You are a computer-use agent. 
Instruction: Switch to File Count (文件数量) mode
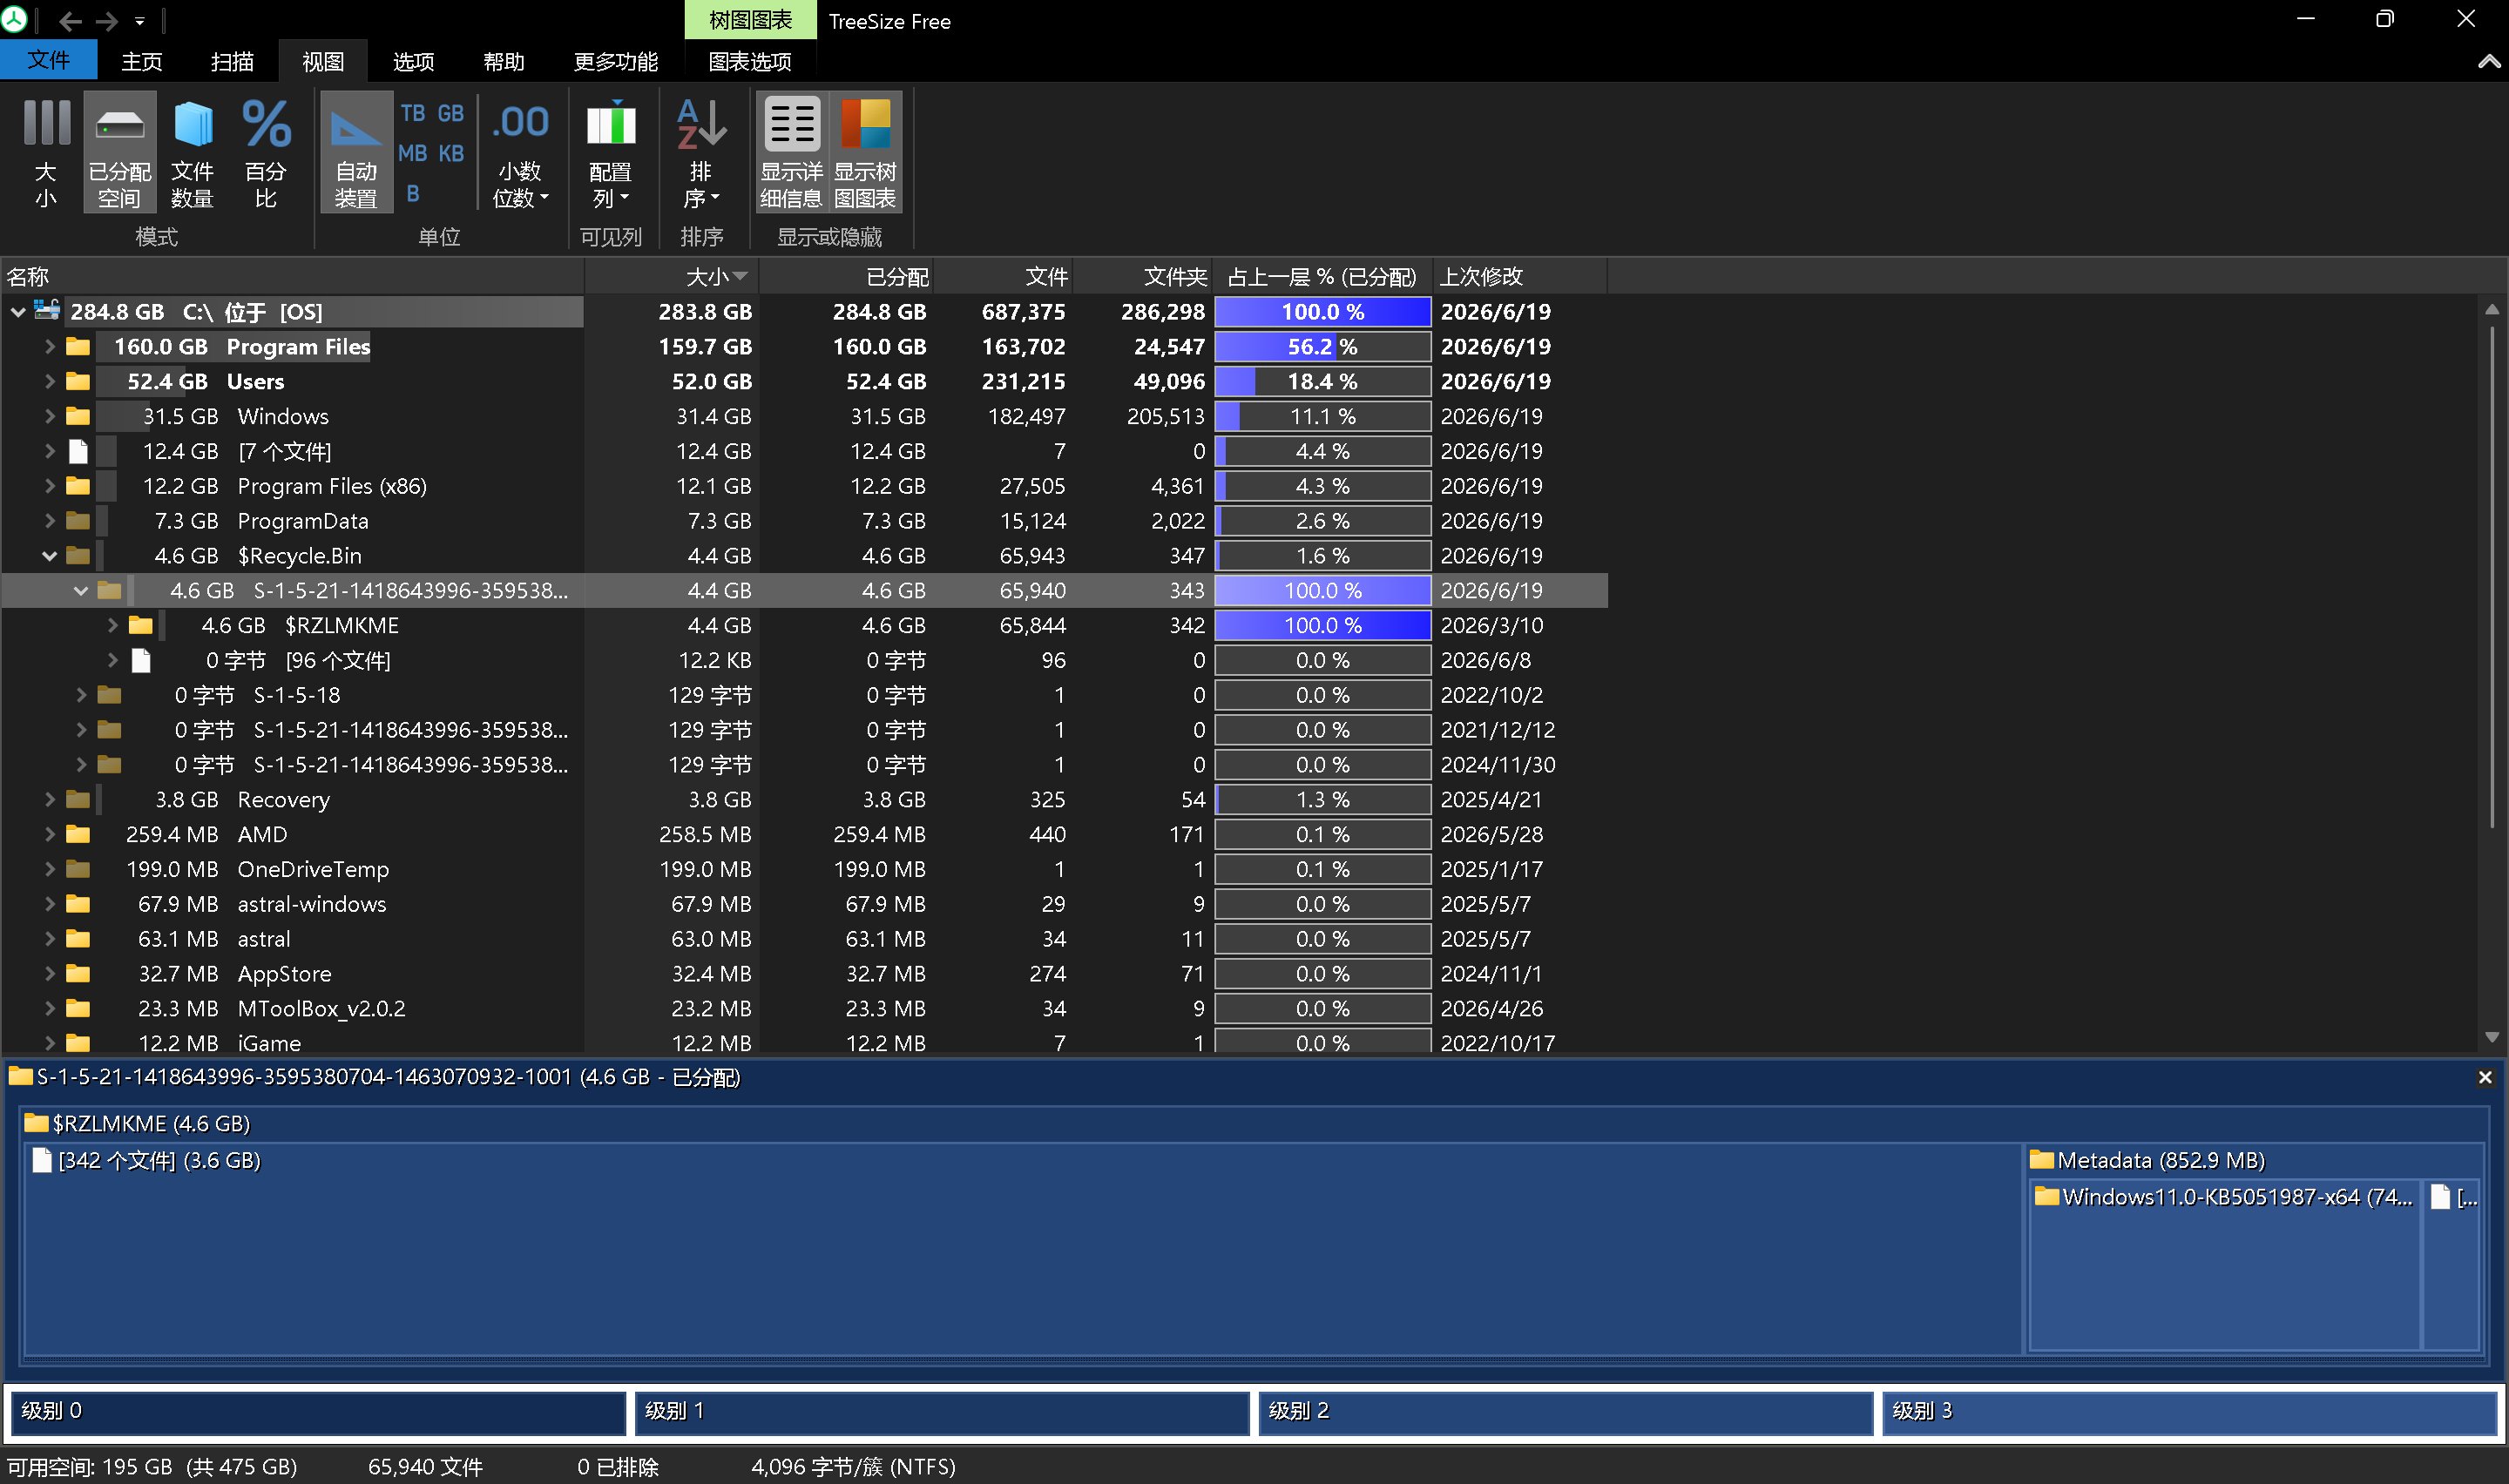coord(192,152)
